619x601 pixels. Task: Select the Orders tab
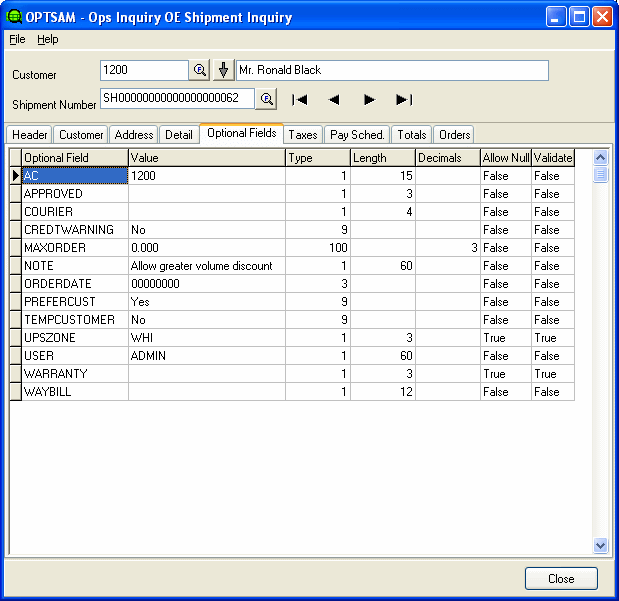454,135
